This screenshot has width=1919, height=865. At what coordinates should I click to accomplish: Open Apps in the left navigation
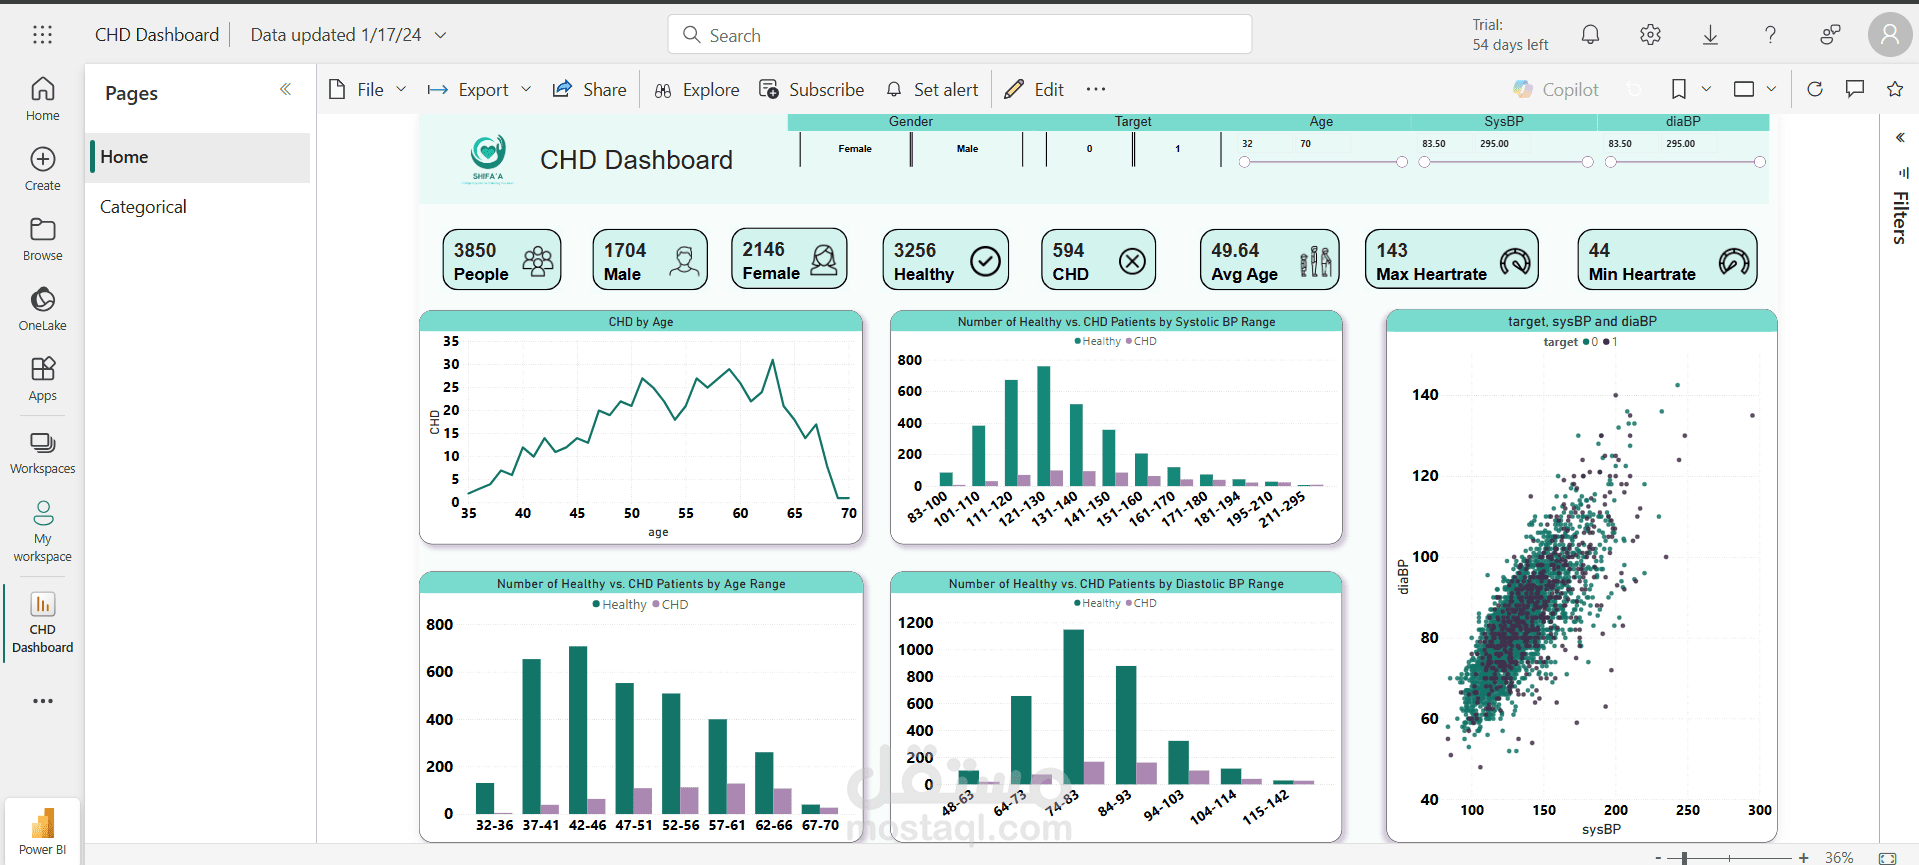[x=42, y=379]
